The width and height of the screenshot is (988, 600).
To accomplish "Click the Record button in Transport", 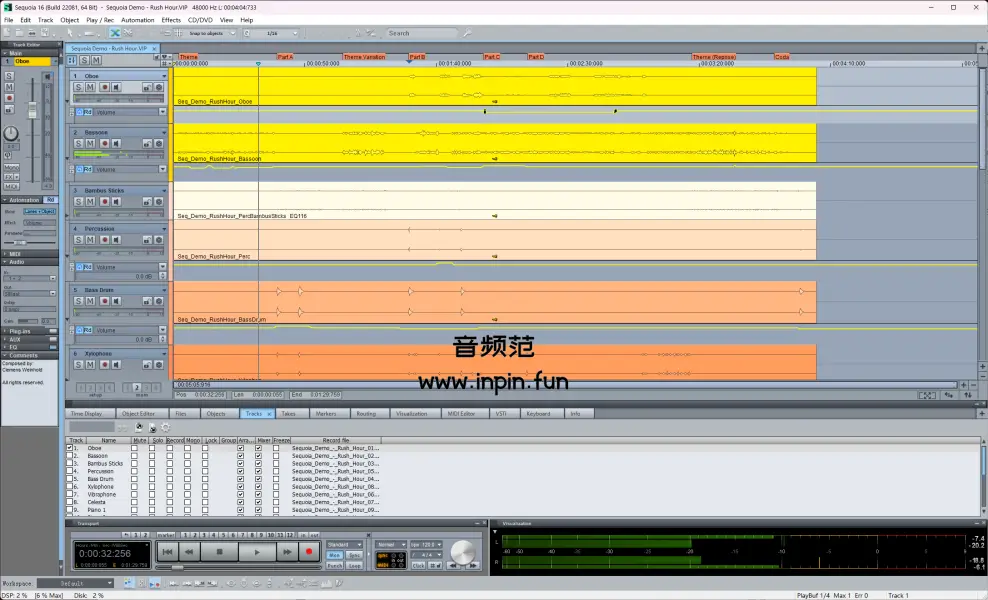I will pyautogui.click(x=309, y=552).
